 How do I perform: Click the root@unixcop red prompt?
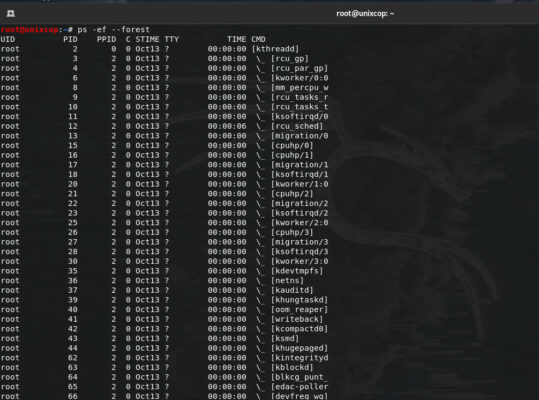(30, 30)
